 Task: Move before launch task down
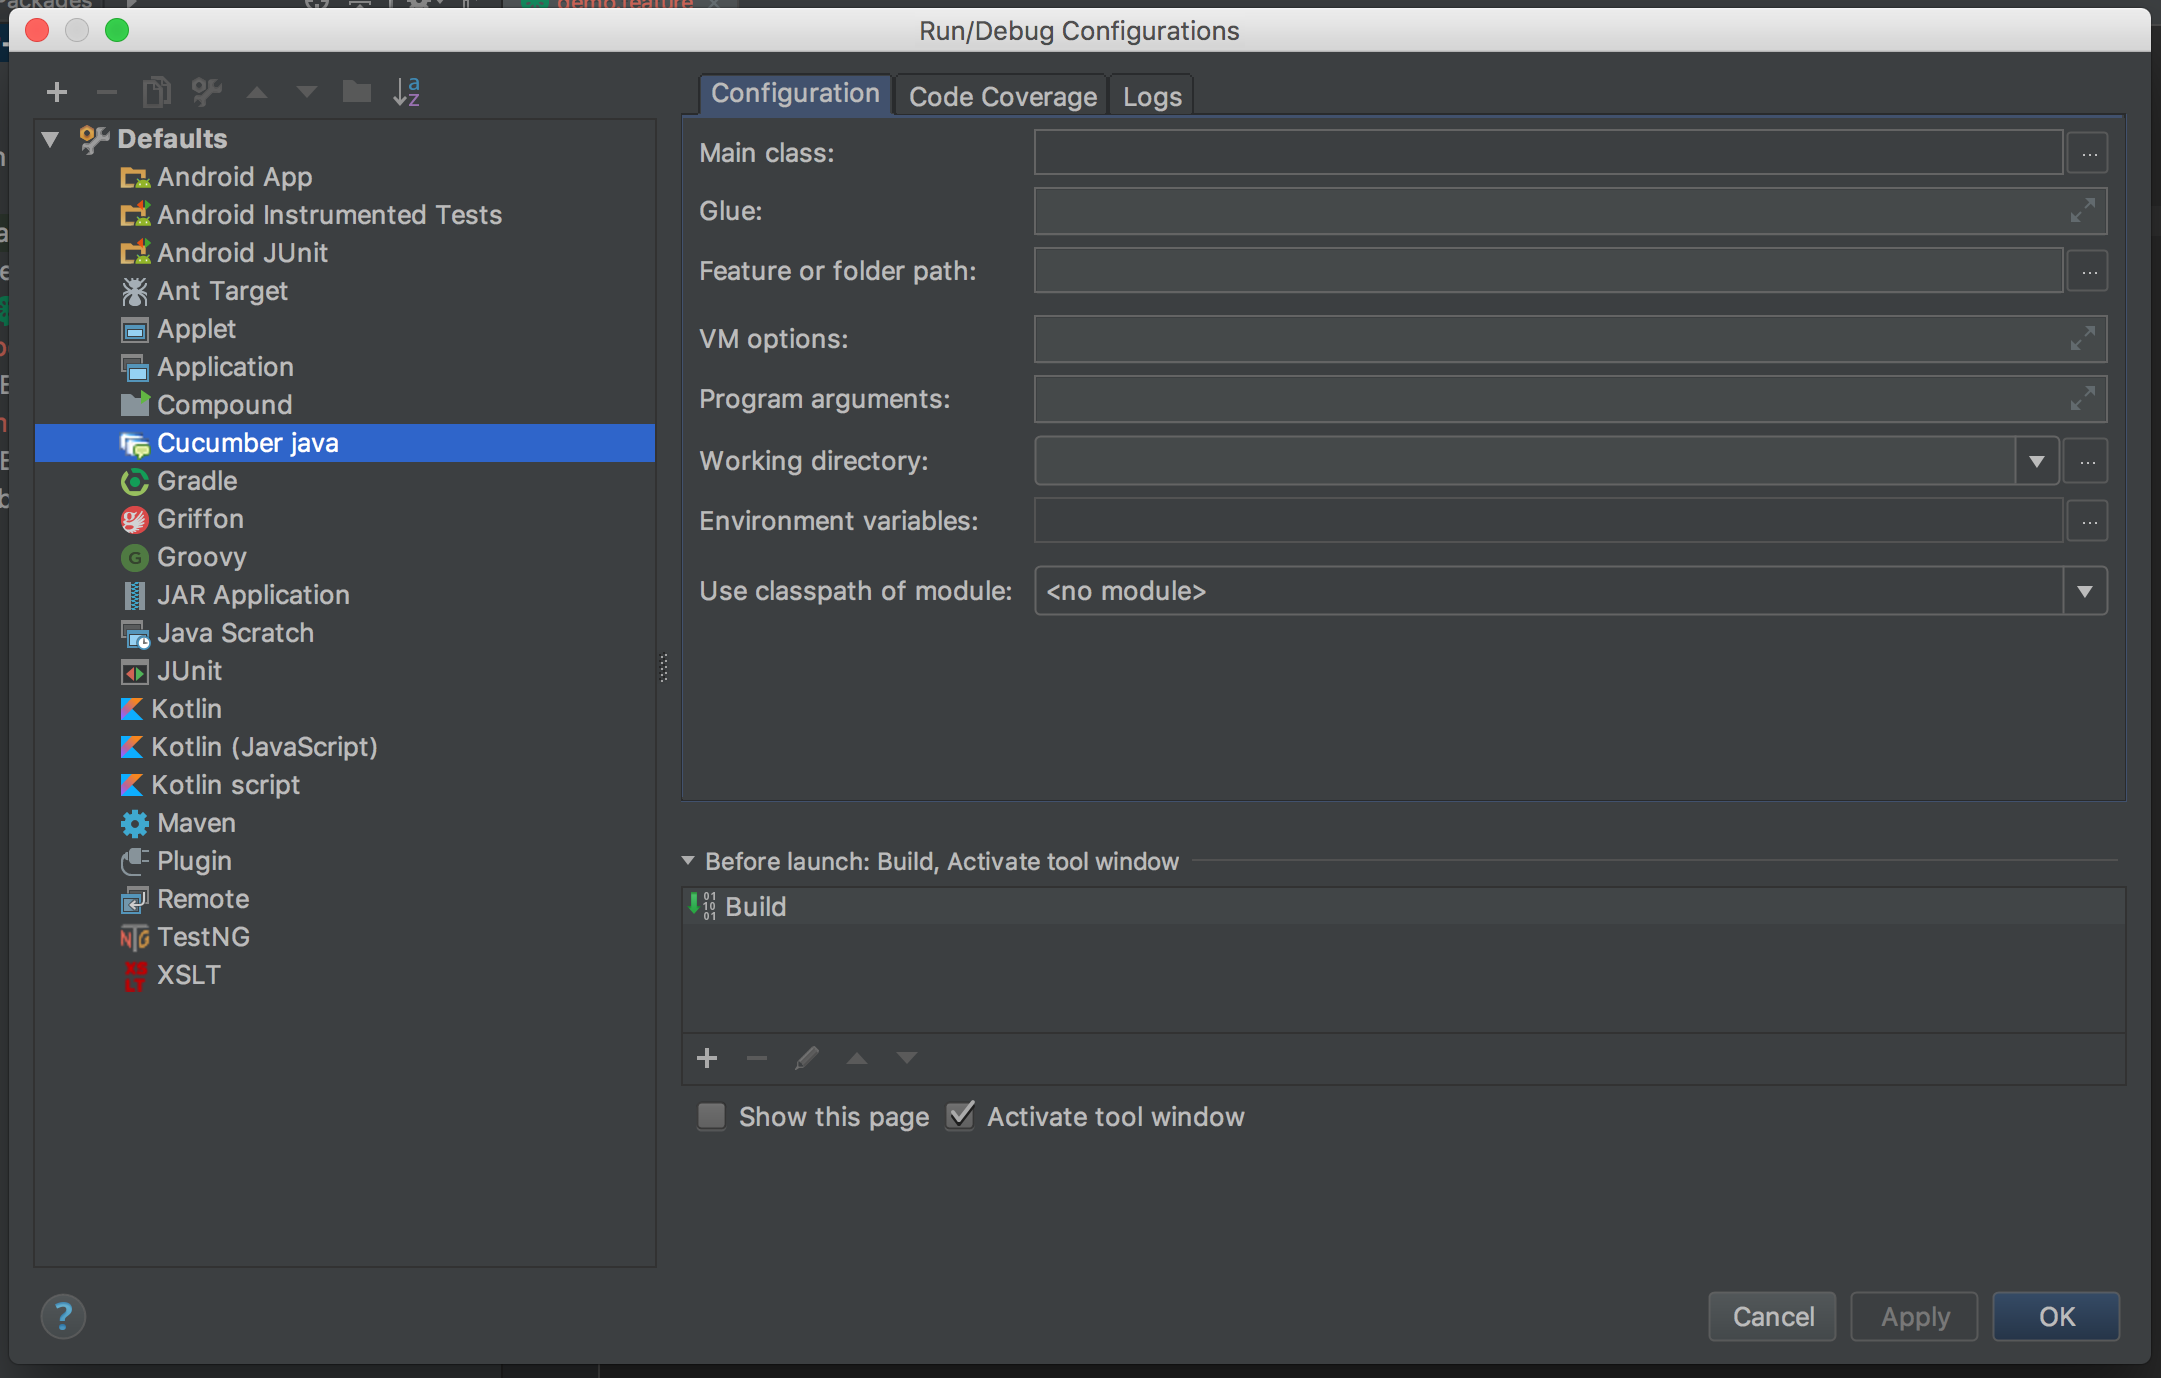click(x=907, y=1058)
